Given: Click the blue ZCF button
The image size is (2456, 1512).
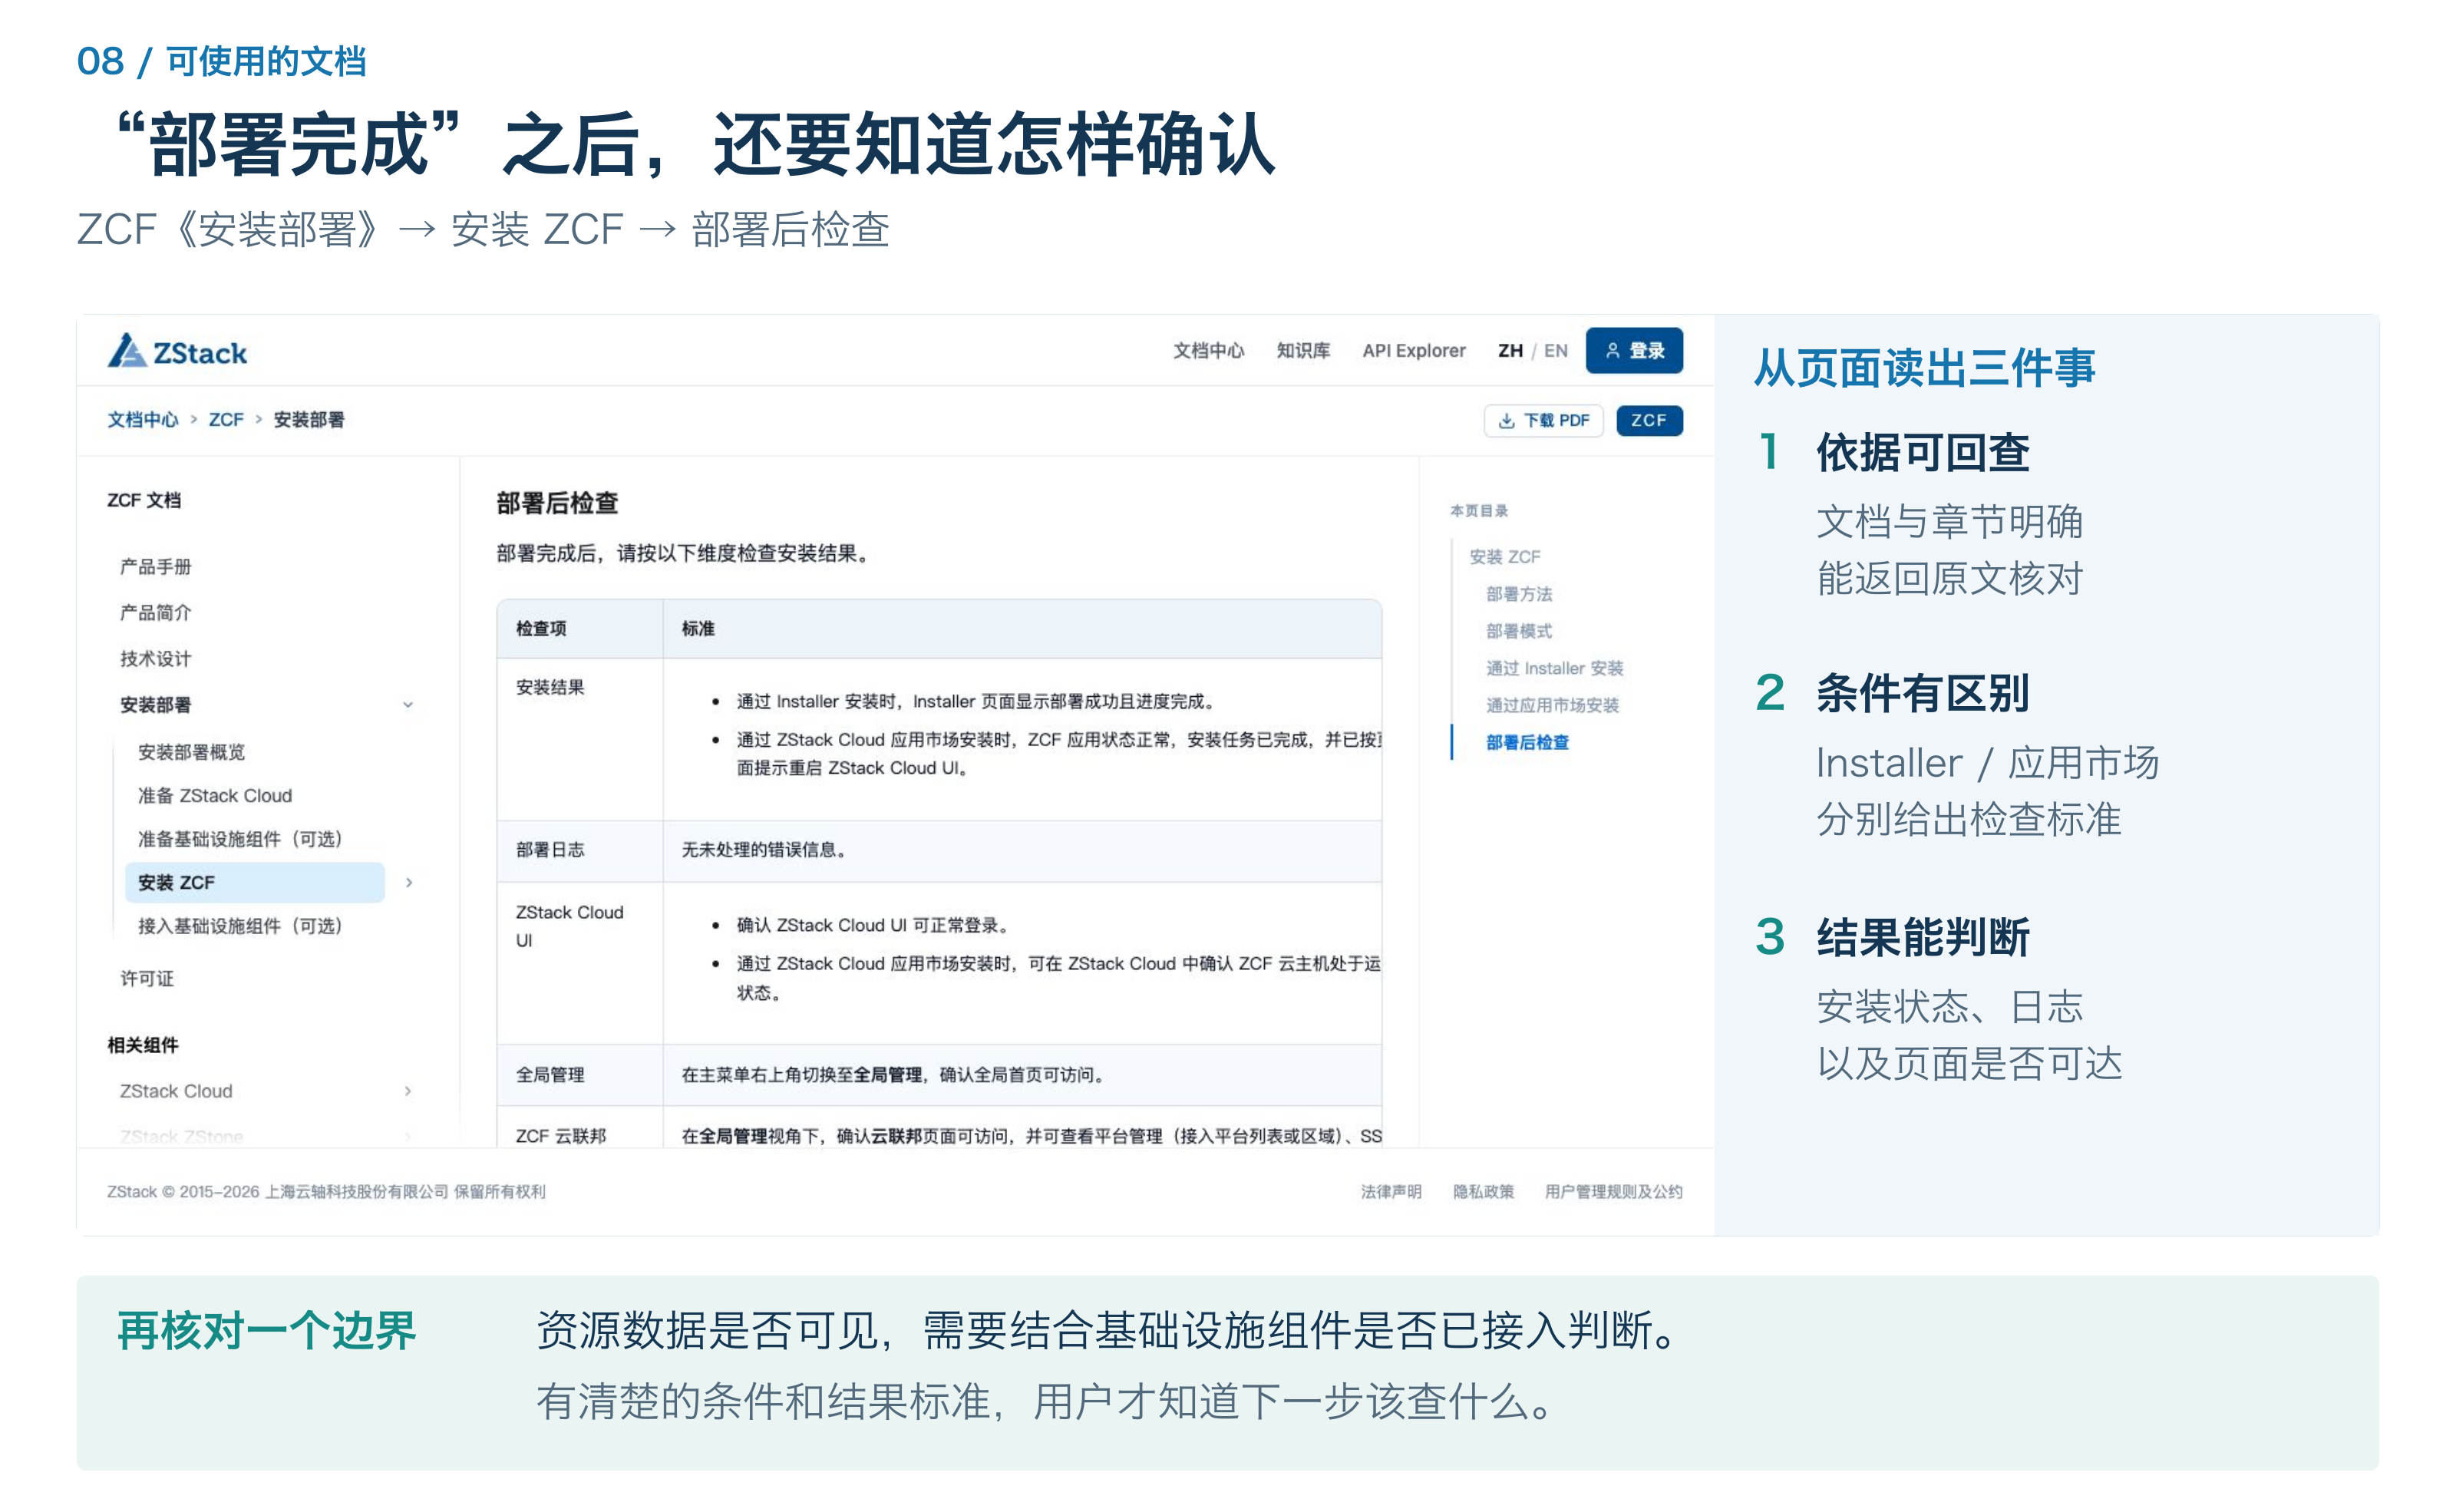Looking at the screenshot, I should pos(1649,421).
